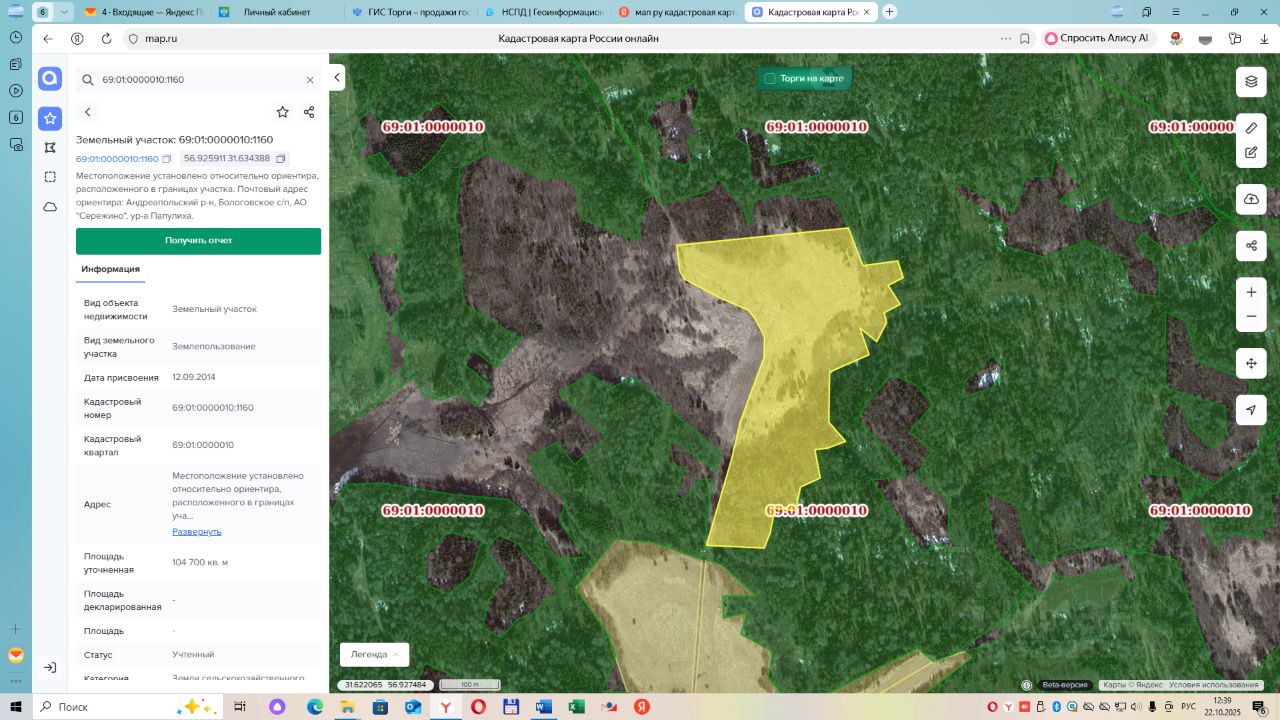Clear the search field with the X
The width and height of the screenshot is (1280, 720).
310,80
